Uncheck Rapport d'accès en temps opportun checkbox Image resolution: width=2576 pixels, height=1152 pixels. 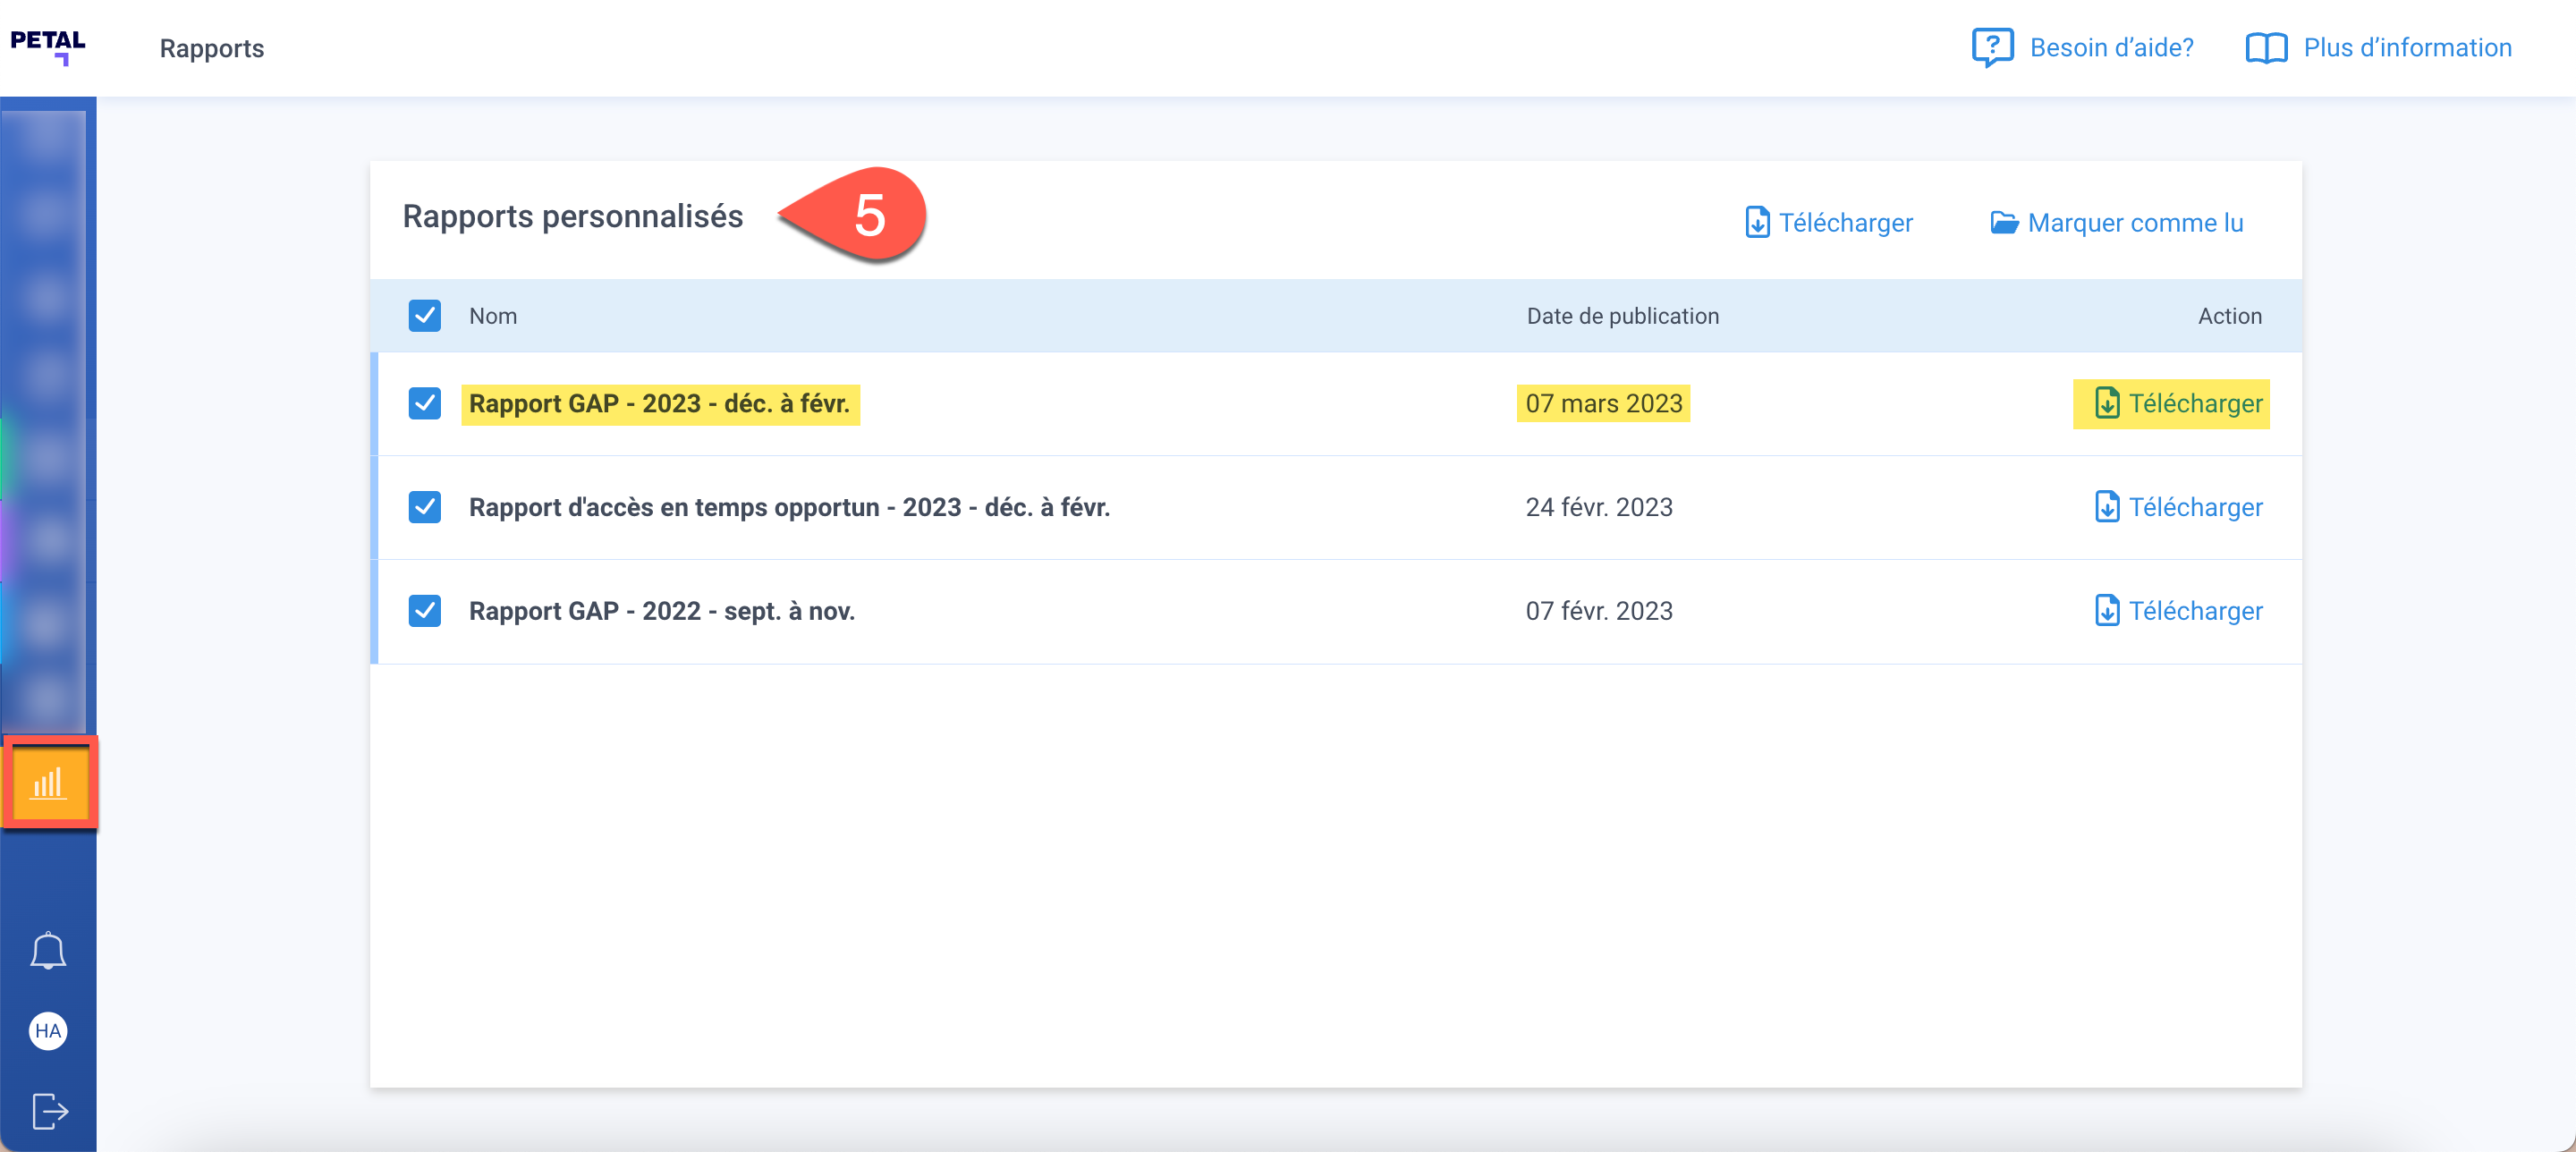point(425,507)
